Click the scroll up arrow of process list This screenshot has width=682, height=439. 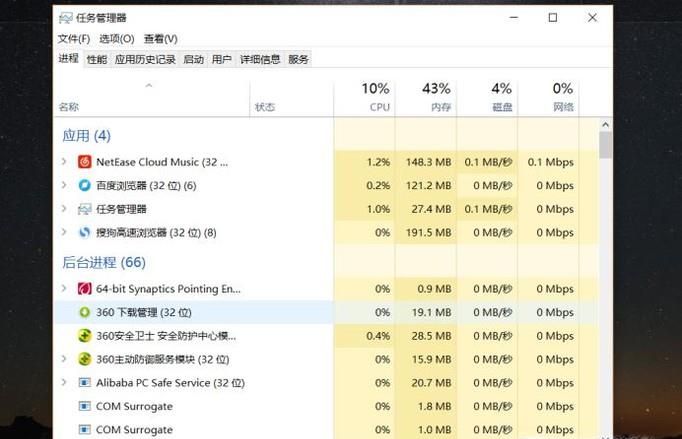605,125
